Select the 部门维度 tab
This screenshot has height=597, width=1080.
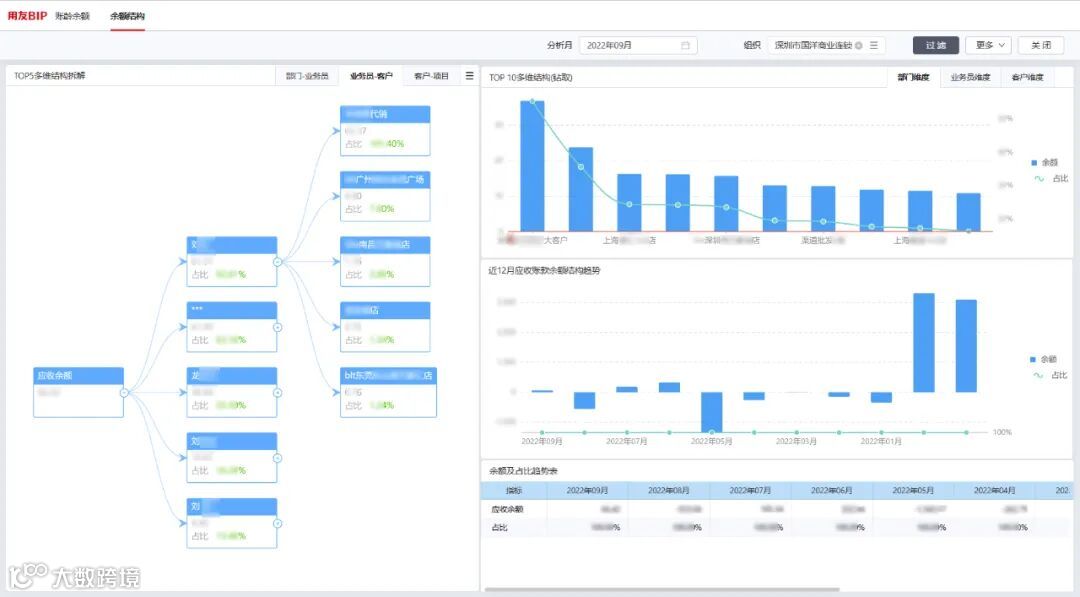click(x=913, y=77)
